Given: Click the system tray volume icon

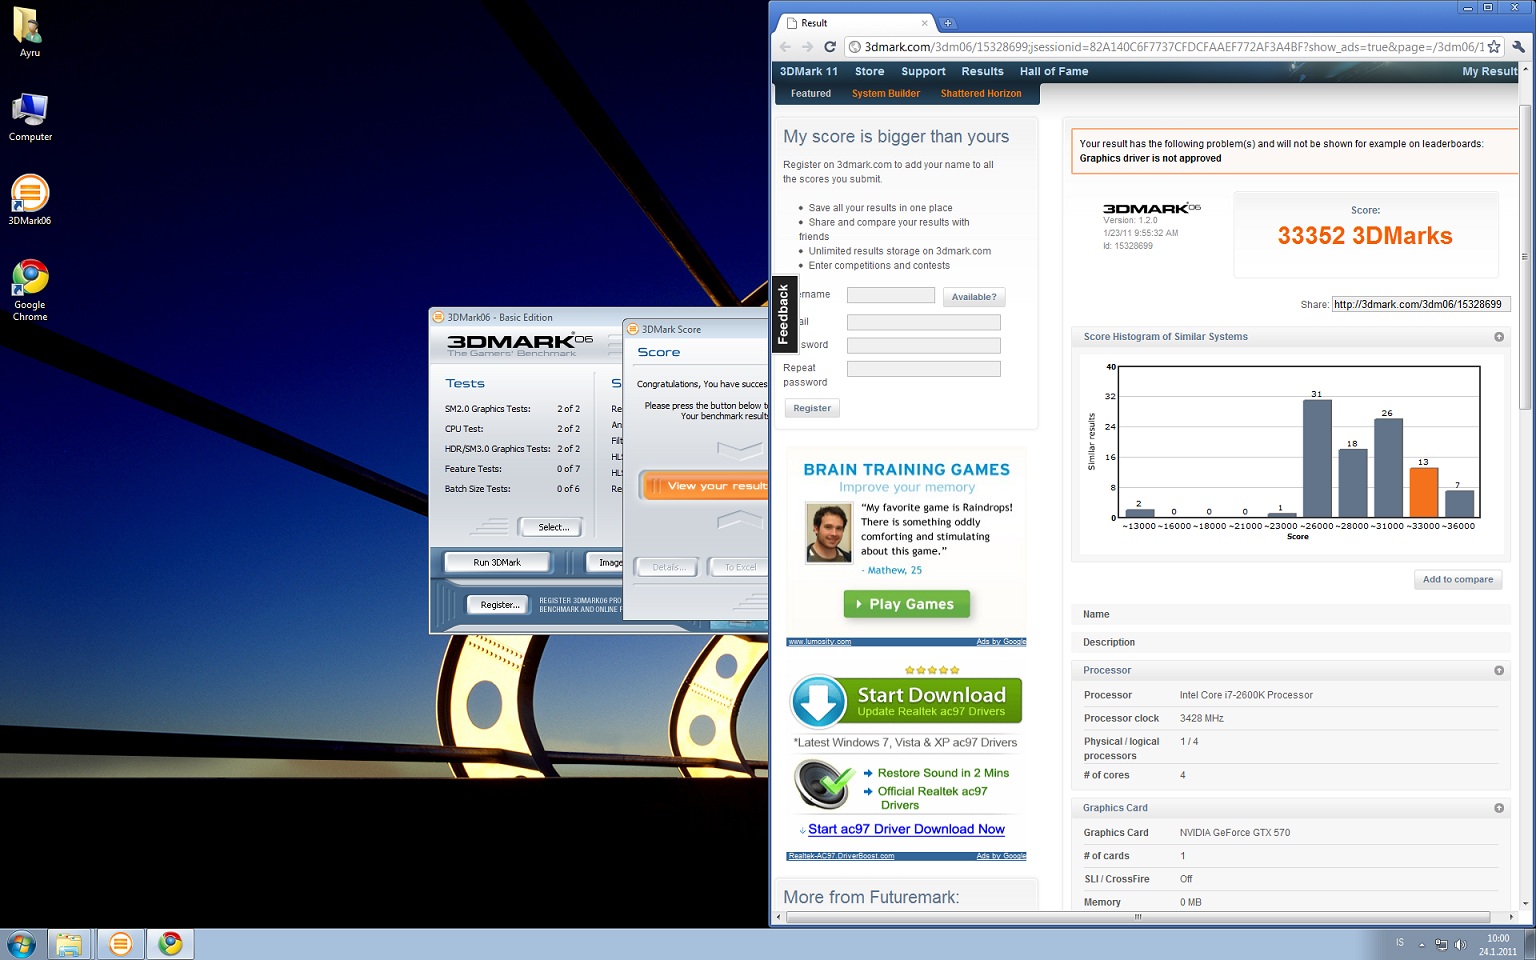Looking at the screenshot, I should (x=1460, y=944).
